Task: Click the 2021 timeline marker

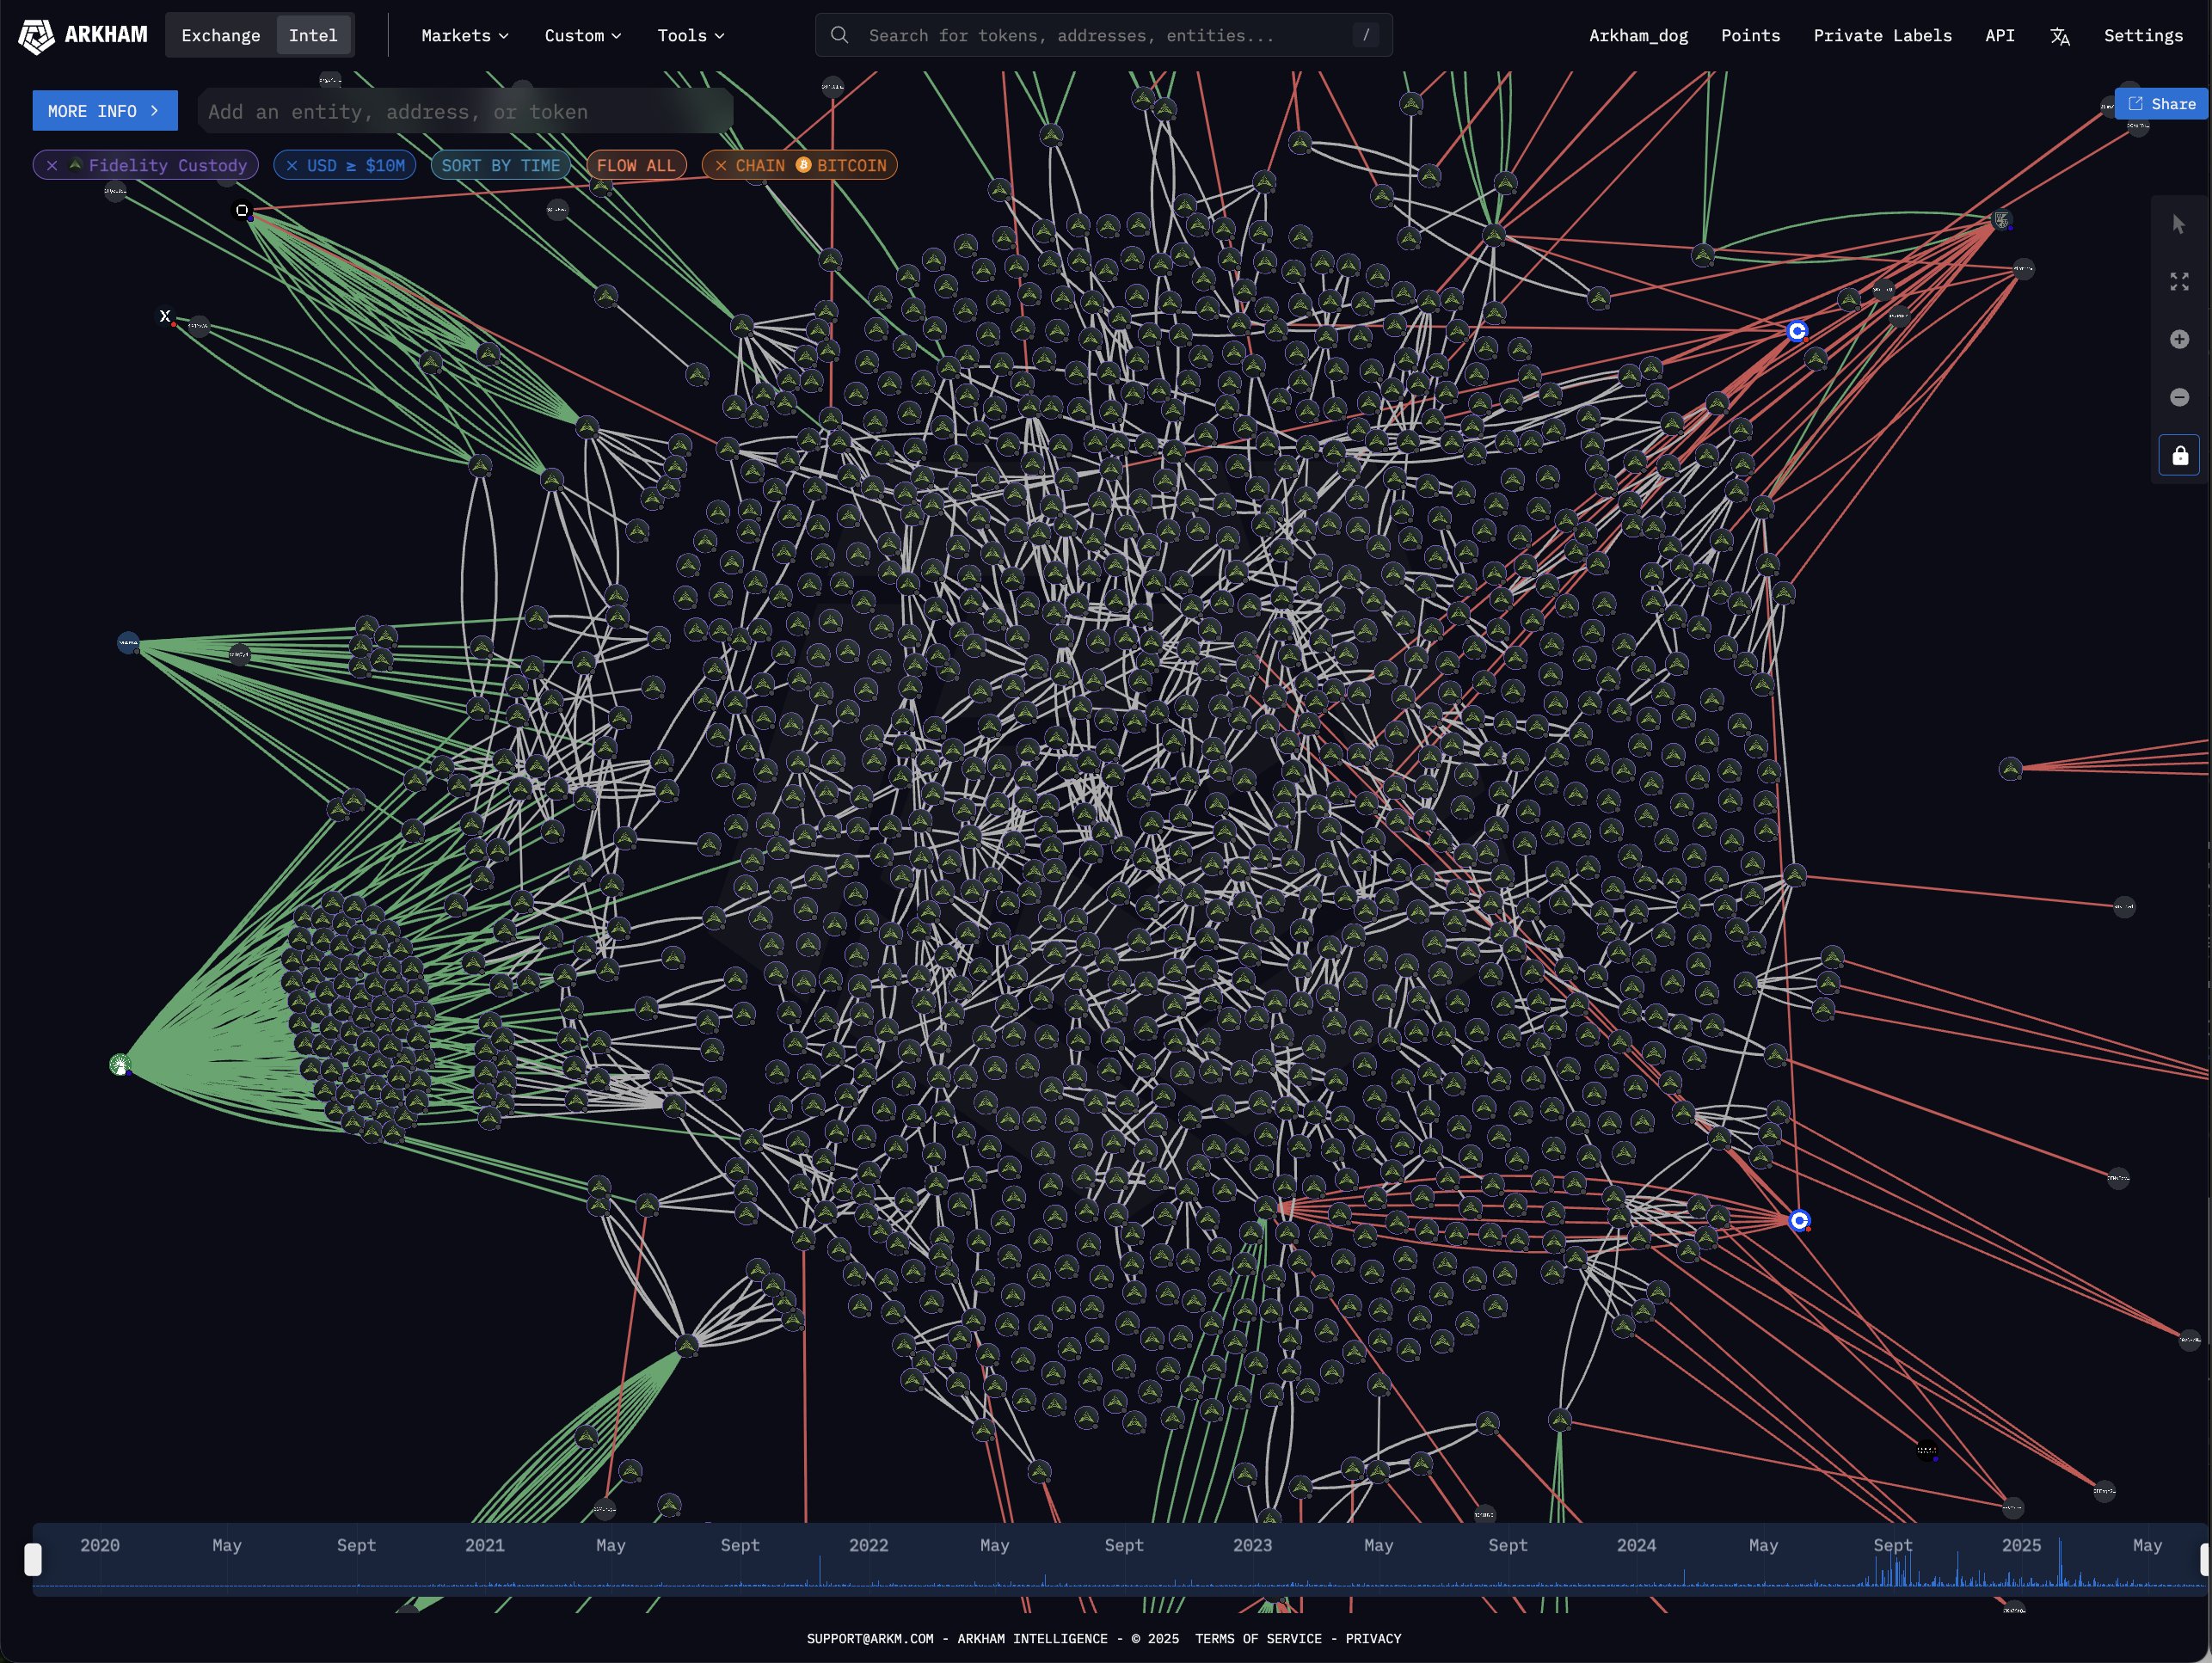Action: (x=484, y=1545)
